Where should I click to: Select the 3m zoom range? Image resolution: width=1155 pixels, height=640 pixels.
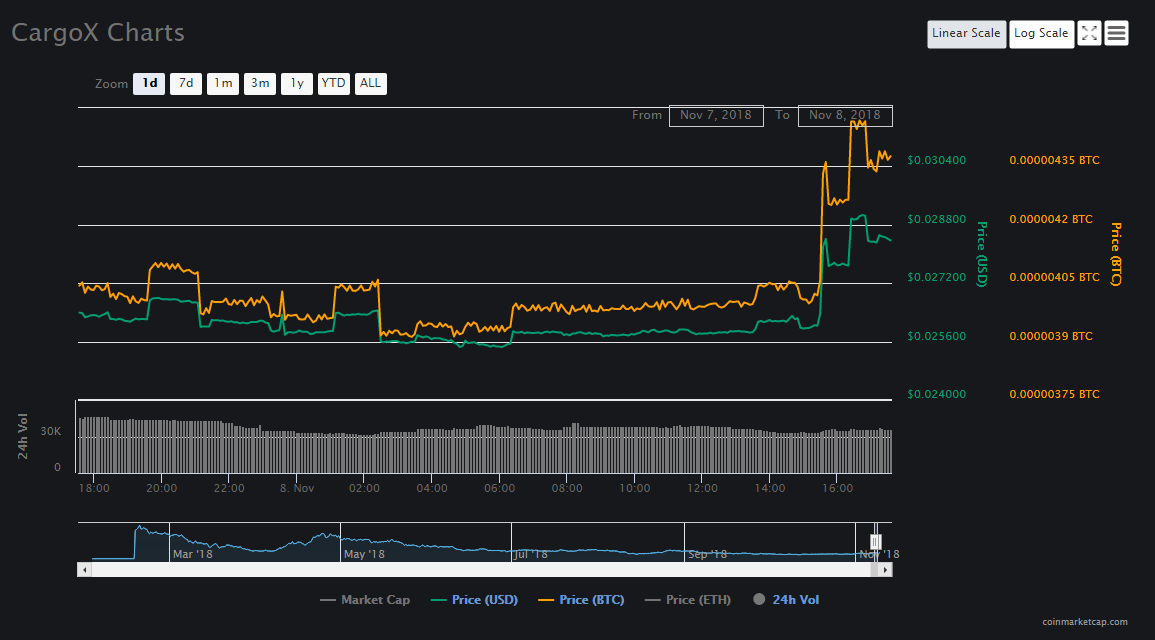[x=260, y=84]
